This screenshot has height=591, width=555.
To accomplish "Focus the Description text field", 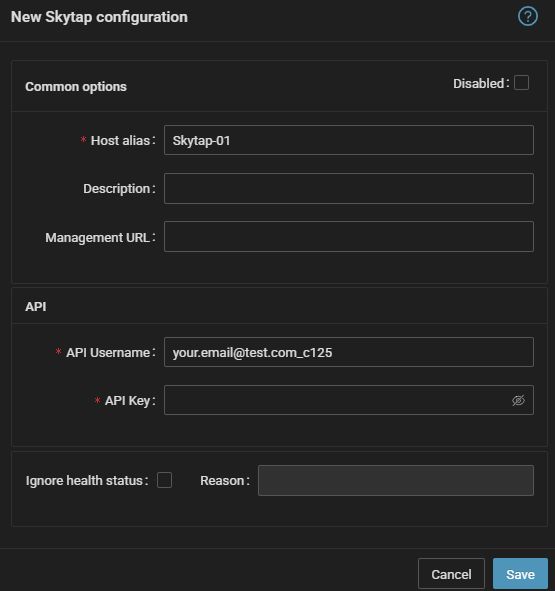I will (x=349, y=188).
